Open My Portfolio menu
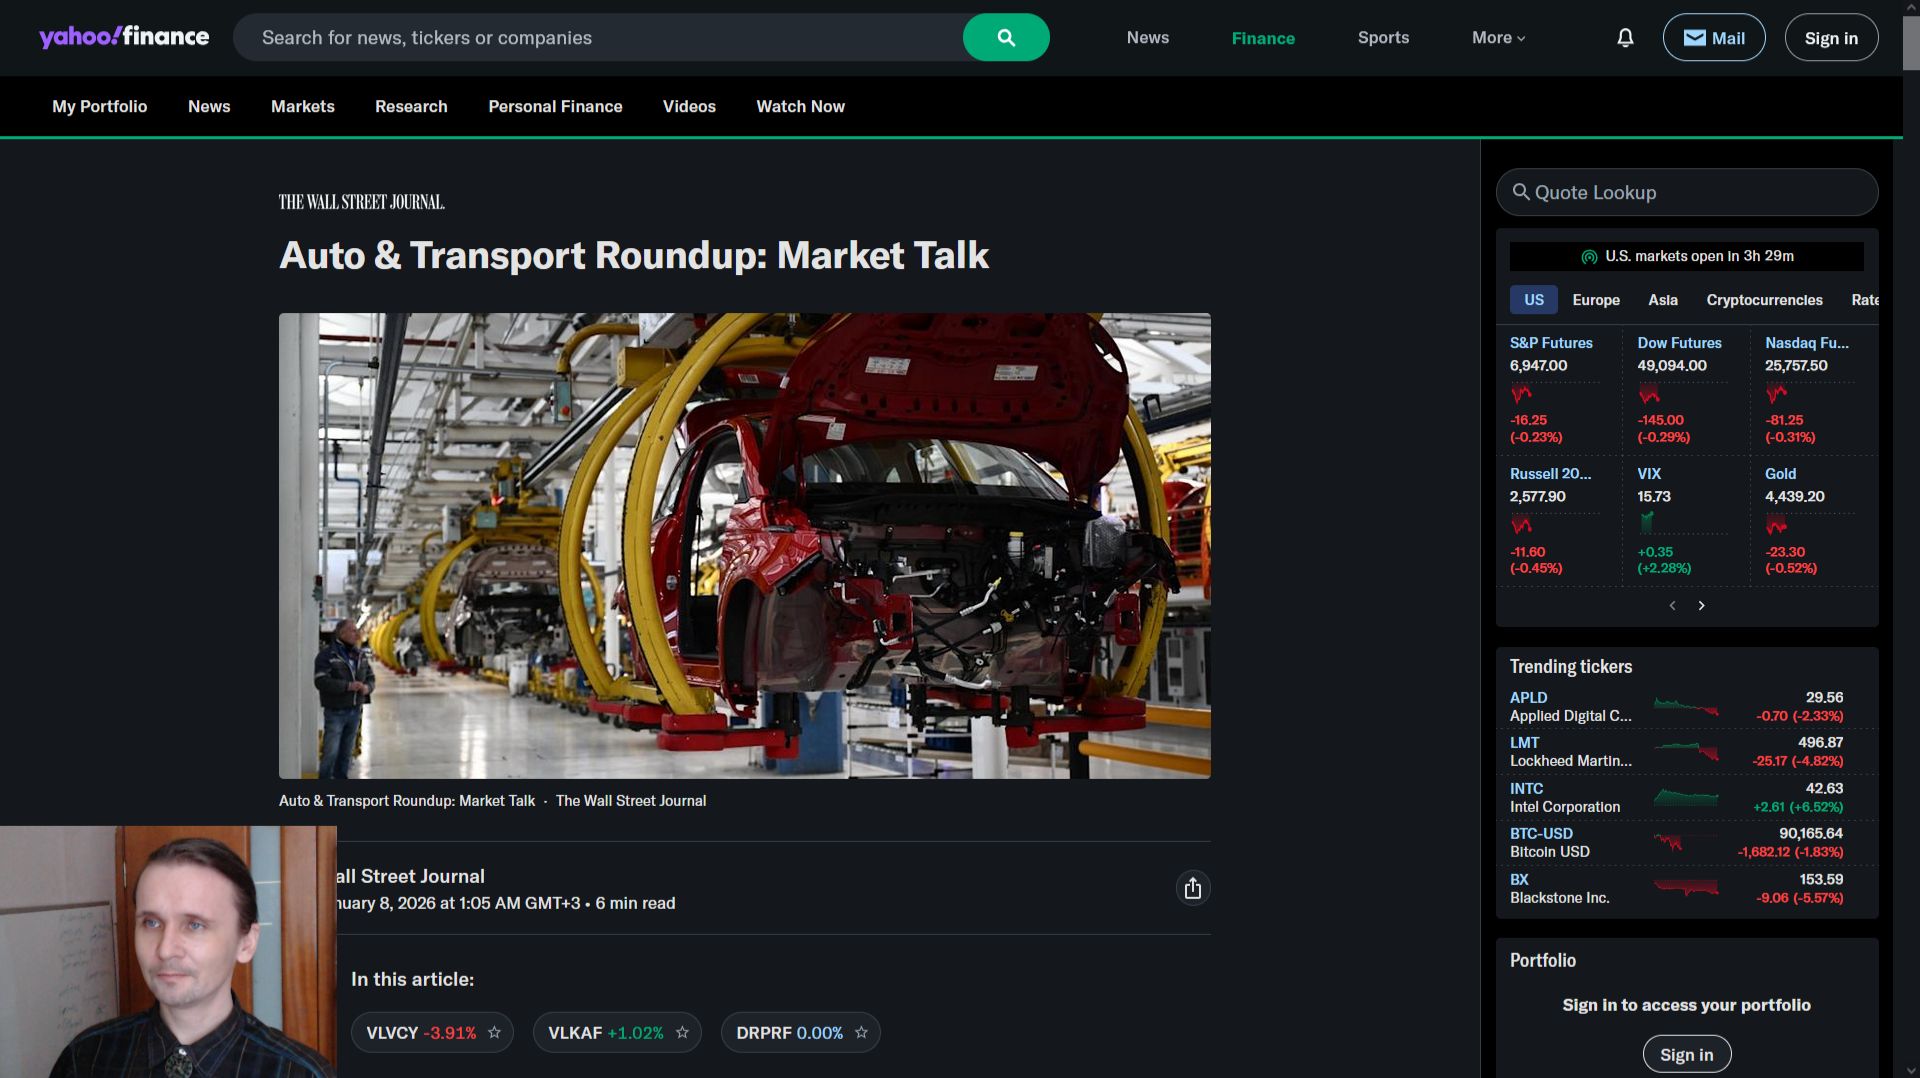 tap(99, 106)
